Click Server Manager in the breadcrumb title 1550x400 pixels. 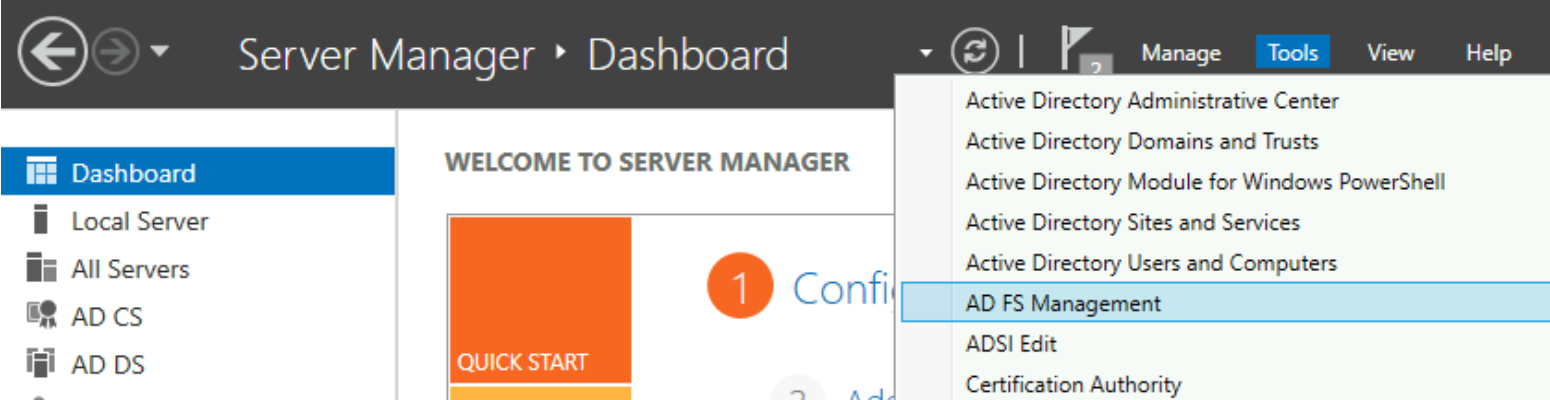pos(386,54)
